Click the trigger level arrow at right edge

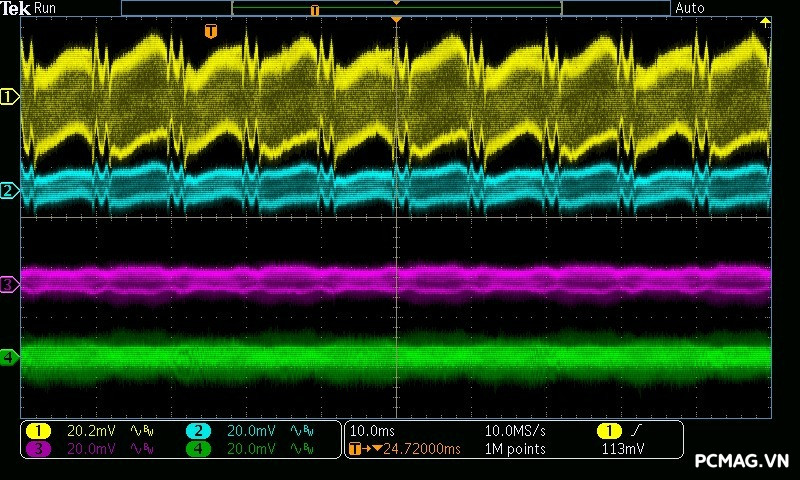pyautogui.click(x=767, y=23)
